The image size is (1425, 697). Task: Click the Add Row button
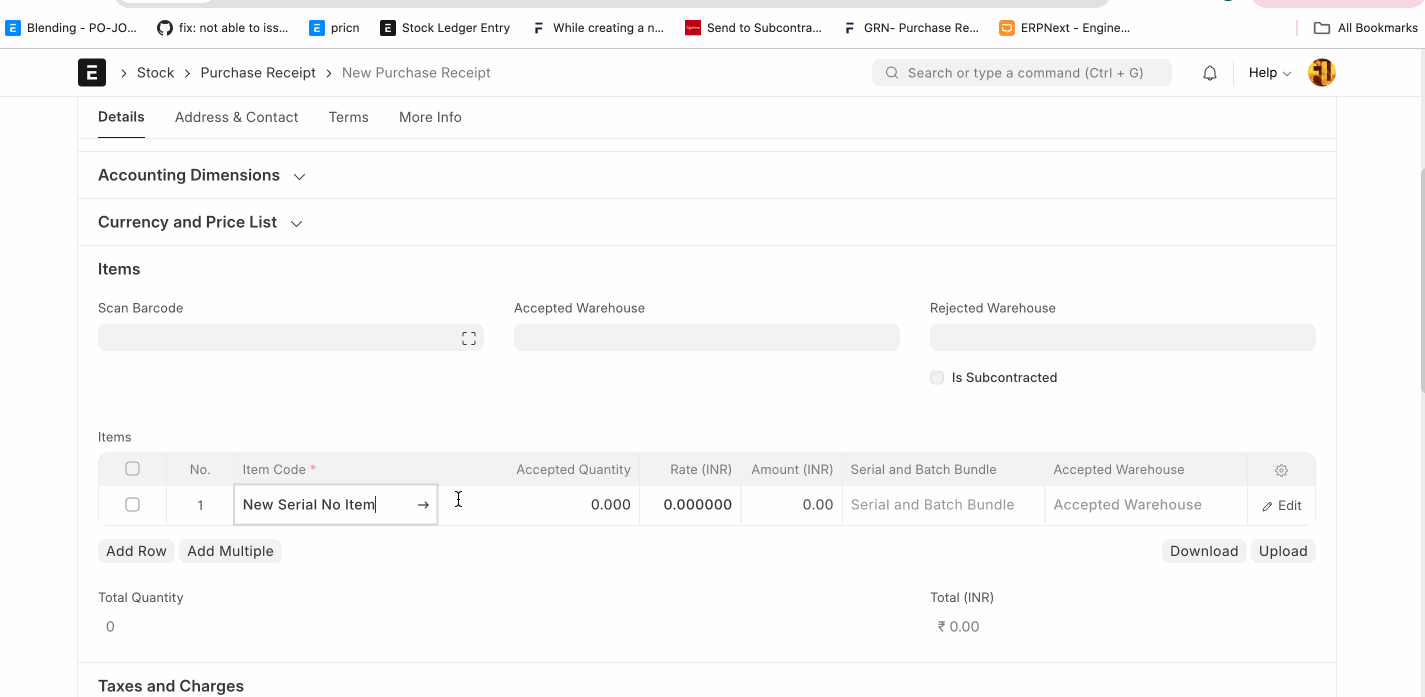click(x=136, y=551)
